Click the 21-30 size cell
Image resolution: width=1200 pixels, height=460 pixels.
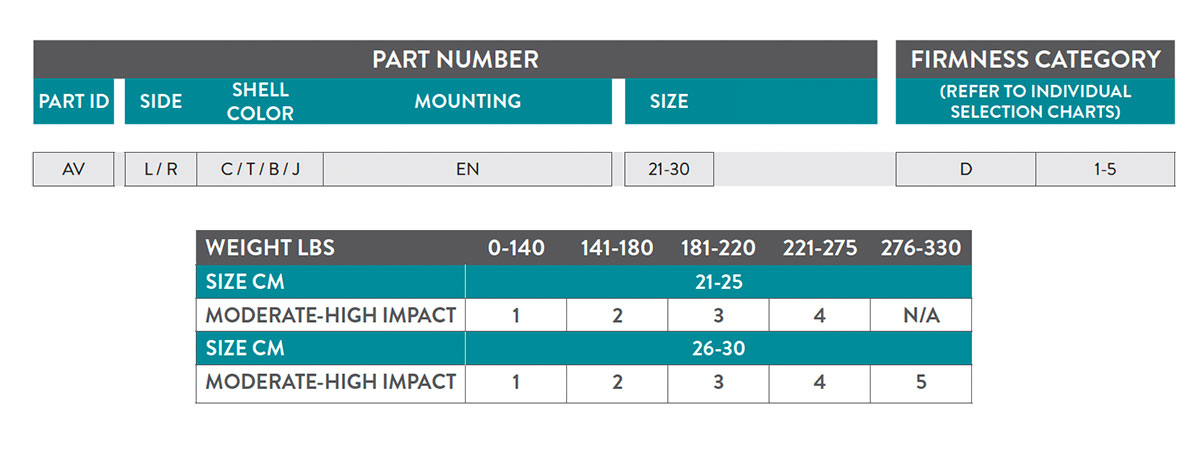(x=669, y=169)
